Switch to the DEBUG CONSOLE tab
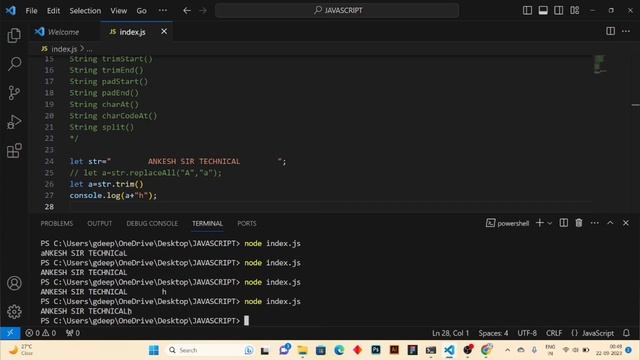 (x=152, y=223)
